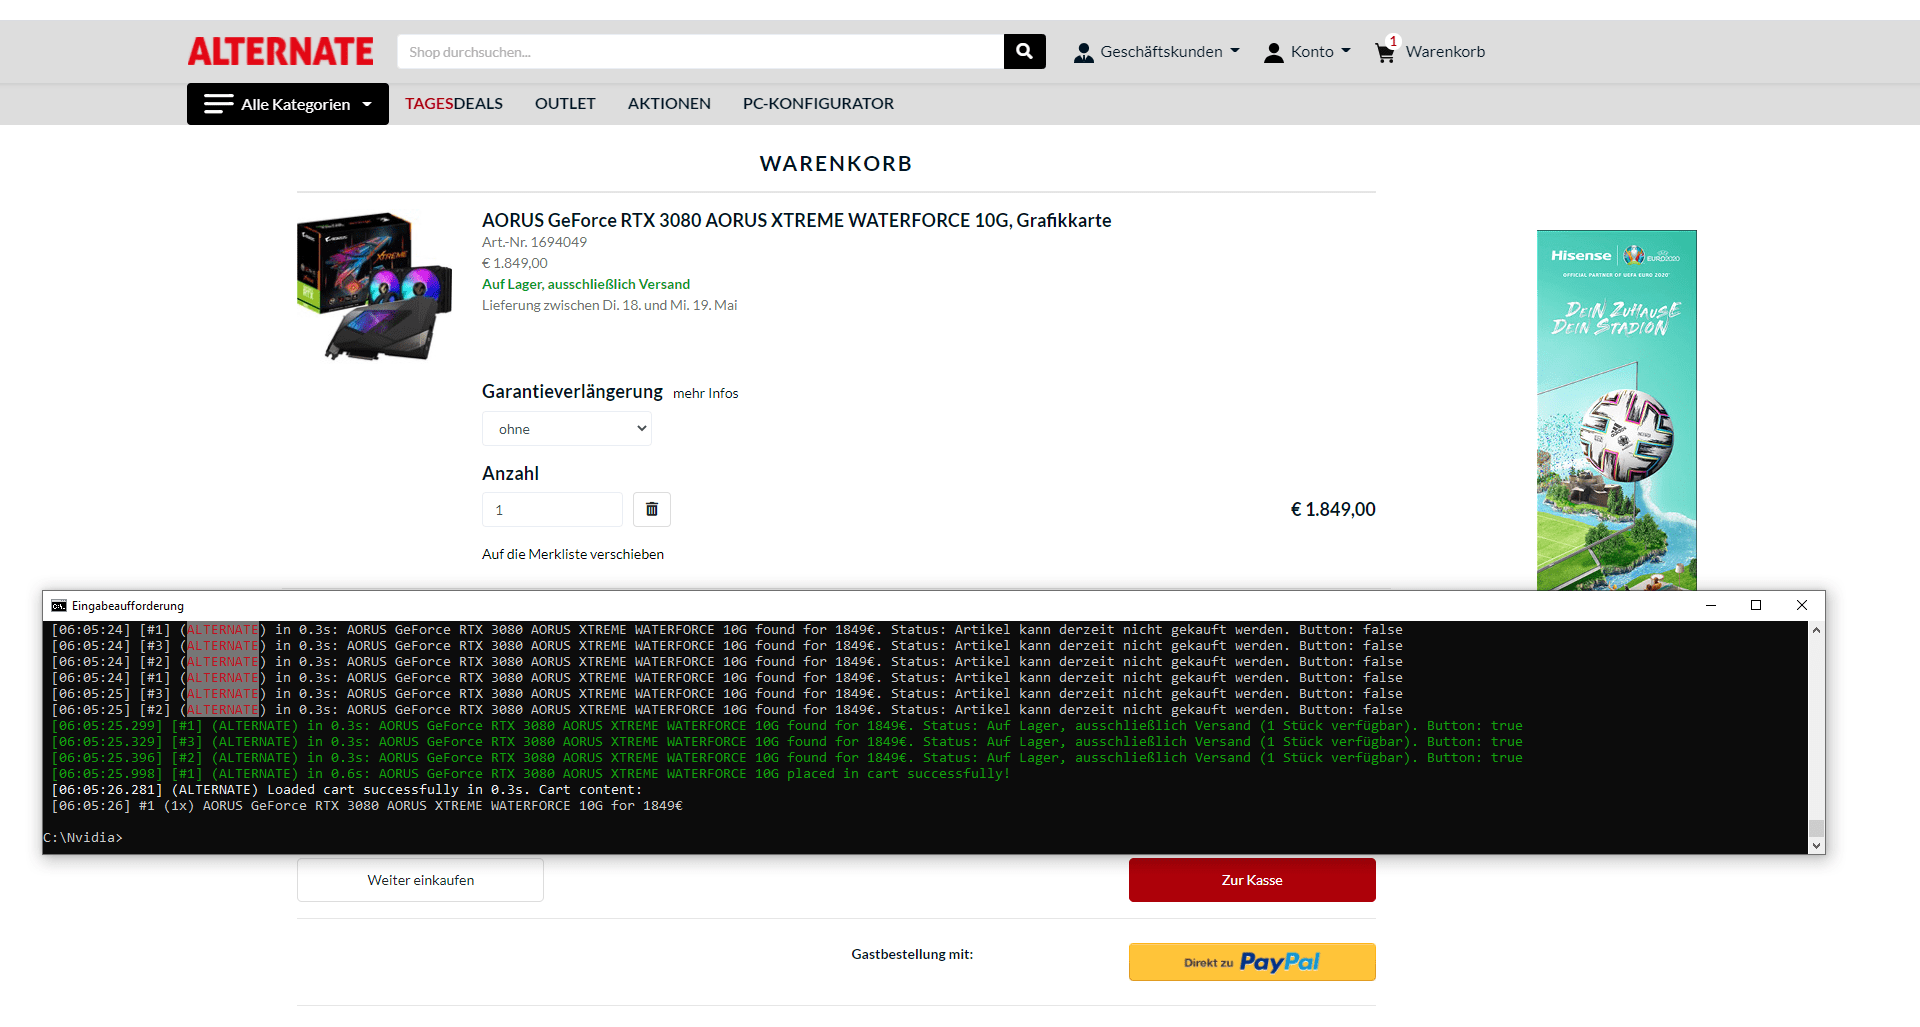This screenshot has height=1027, width=1920.
Task: Click the Auf Lager, ausschließlich Versand status
Action: [586, 284]
